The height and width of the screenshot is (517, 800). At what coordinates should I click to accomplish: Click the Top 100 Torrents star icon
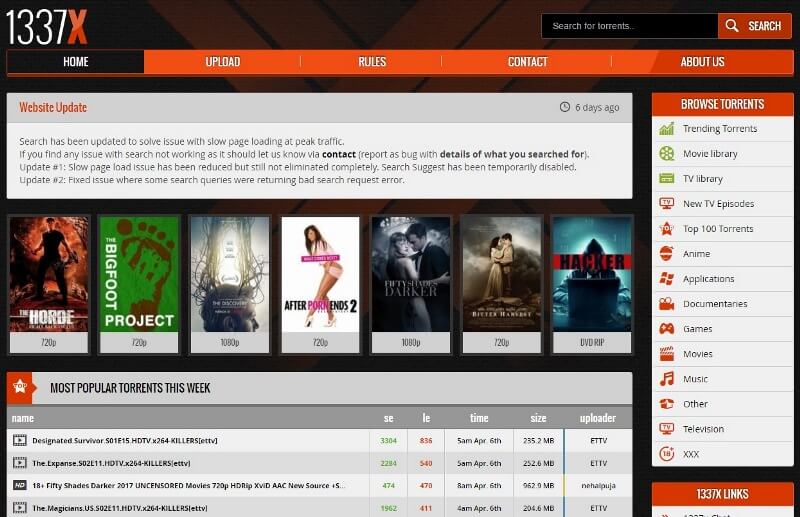(666, 229)
